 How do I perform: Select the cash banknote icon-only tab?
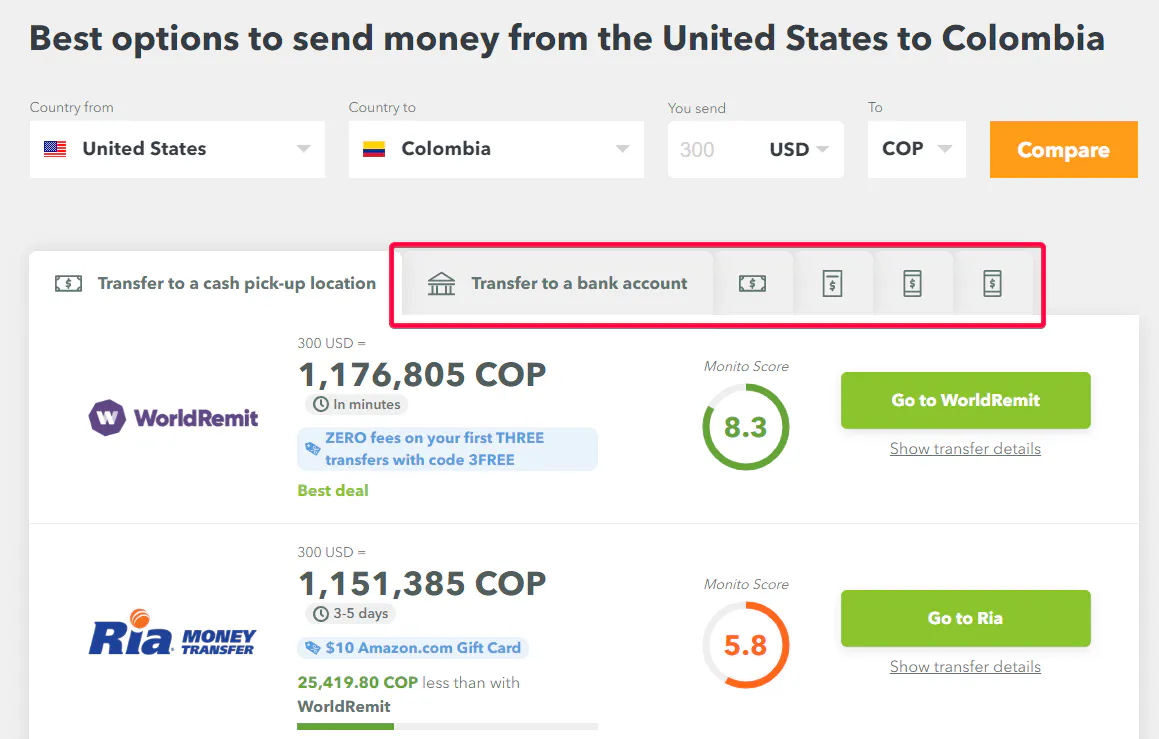[x=752, y=284]
